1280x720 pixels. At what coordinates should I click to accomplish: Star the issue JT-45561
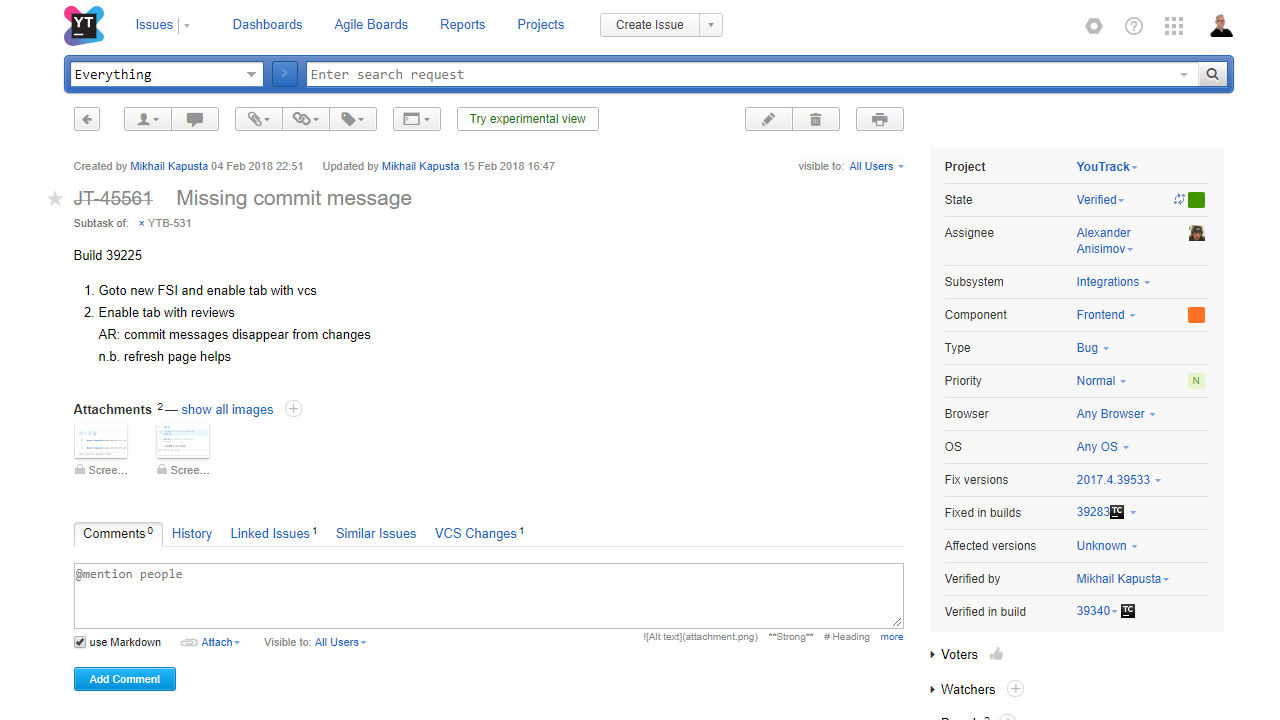(56, 199)
